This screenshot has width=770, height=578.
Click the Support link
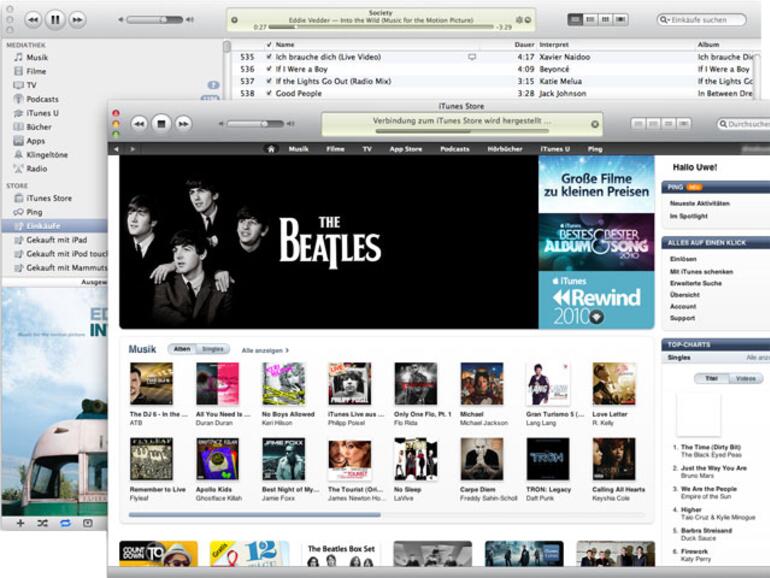coord(683,318)
